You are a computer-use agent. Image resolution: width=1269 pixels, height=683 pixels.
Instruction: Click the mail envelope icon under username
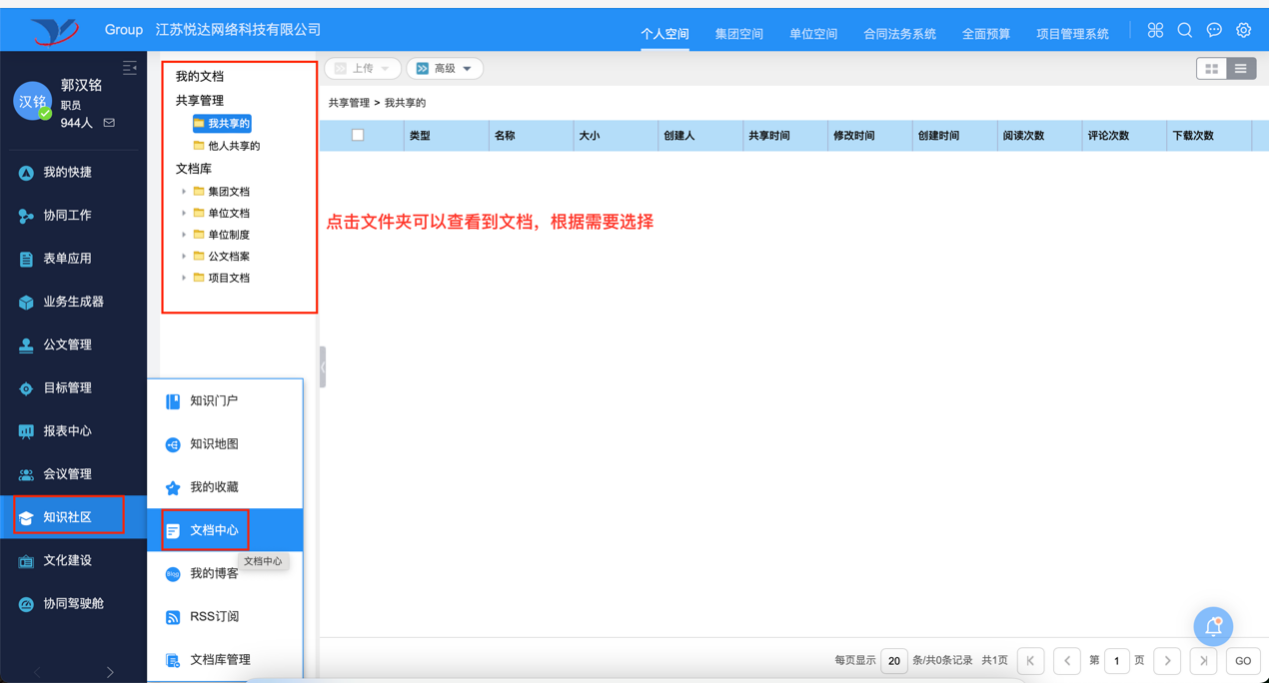click(x=109, y=123)
